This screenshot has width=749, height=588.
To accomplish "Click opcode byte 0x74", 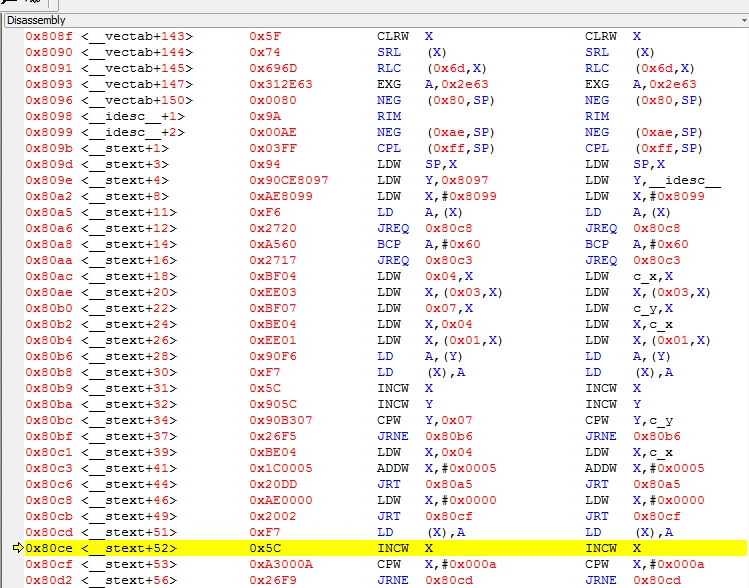I will [x=265, y=52].
